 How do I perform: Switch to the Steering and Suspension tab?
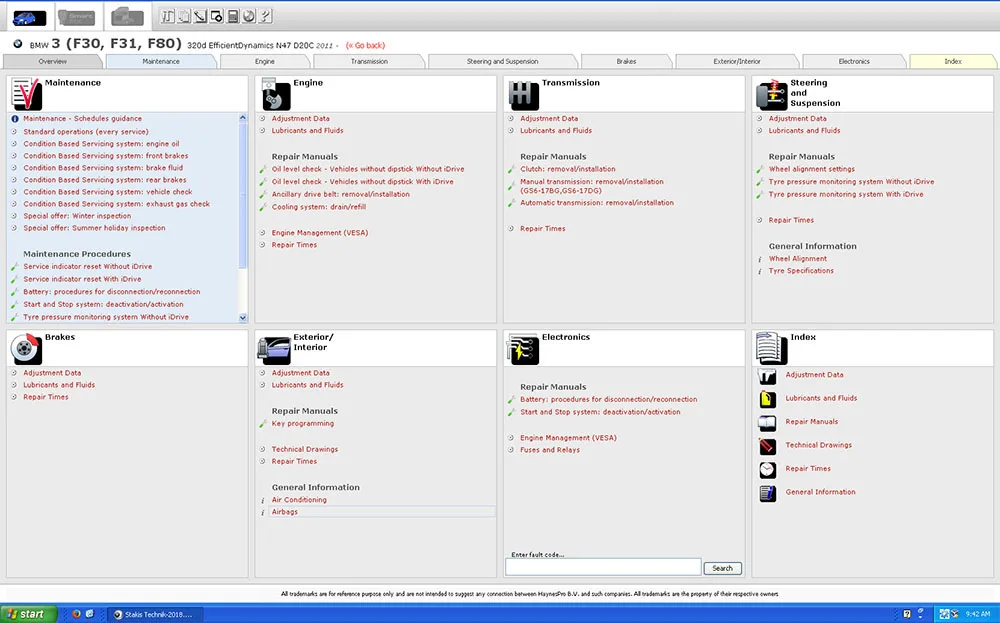click(503, 61)
